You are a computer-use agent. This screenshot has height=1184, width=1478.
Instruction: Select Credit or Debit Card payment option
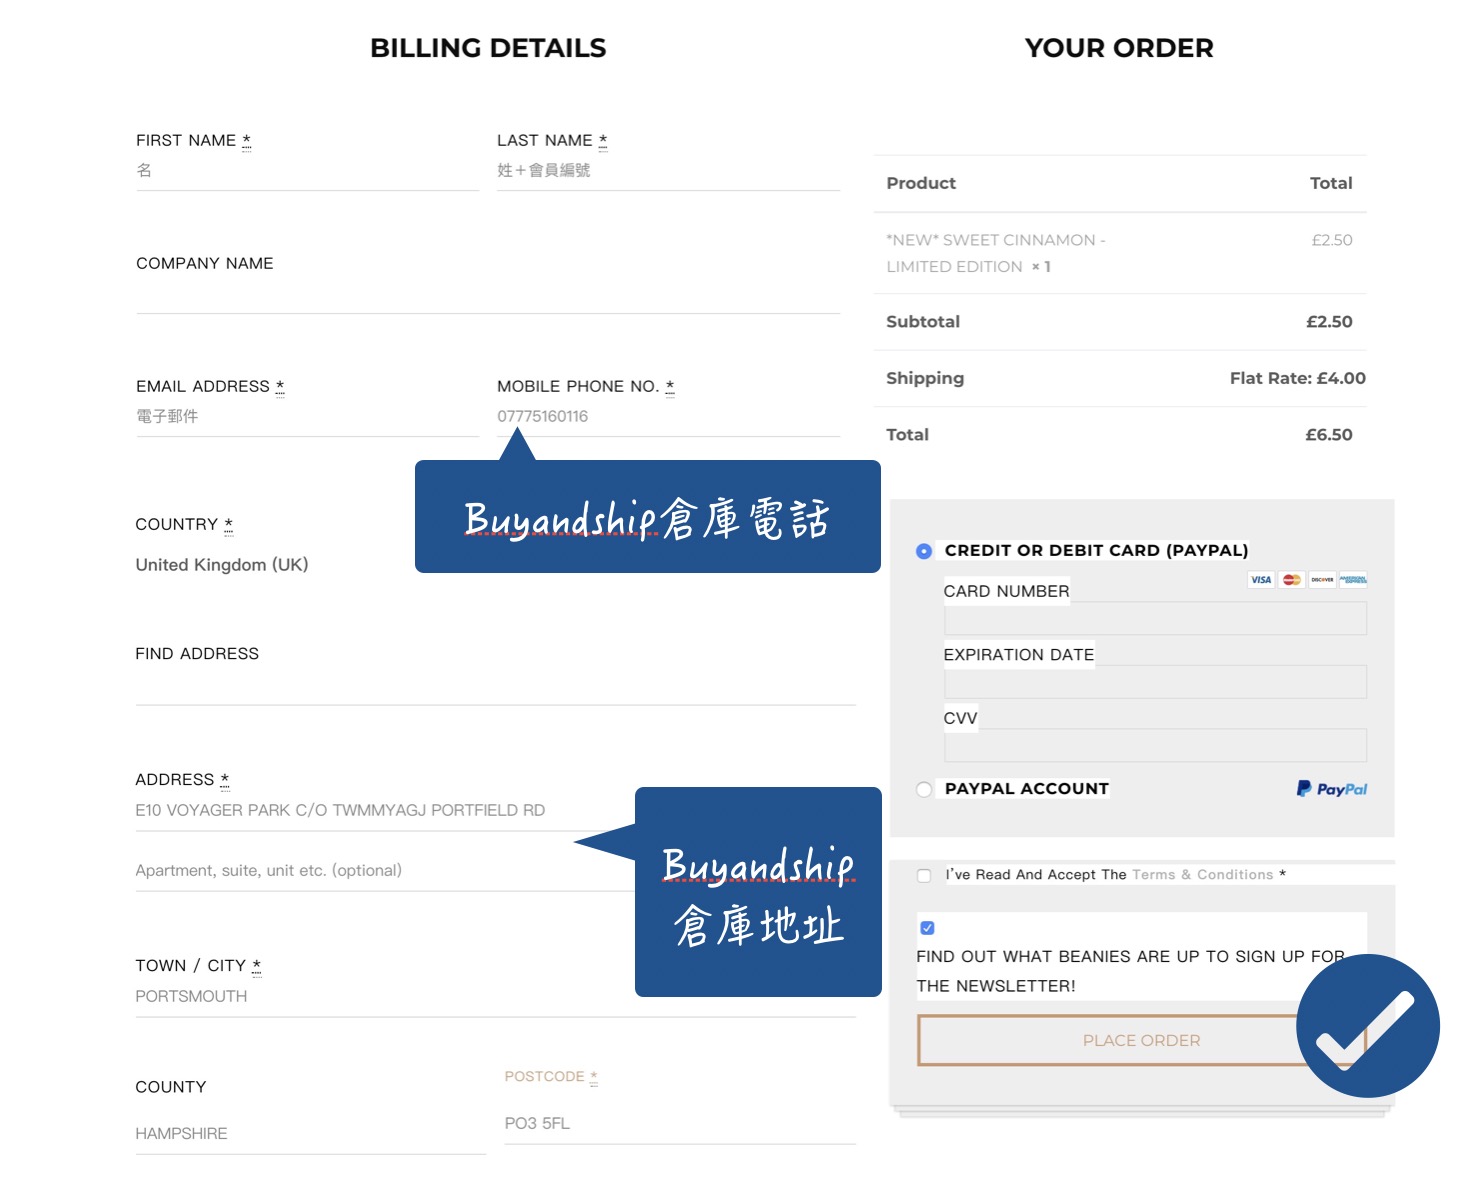pyautogui.click(x=924, y=551)
